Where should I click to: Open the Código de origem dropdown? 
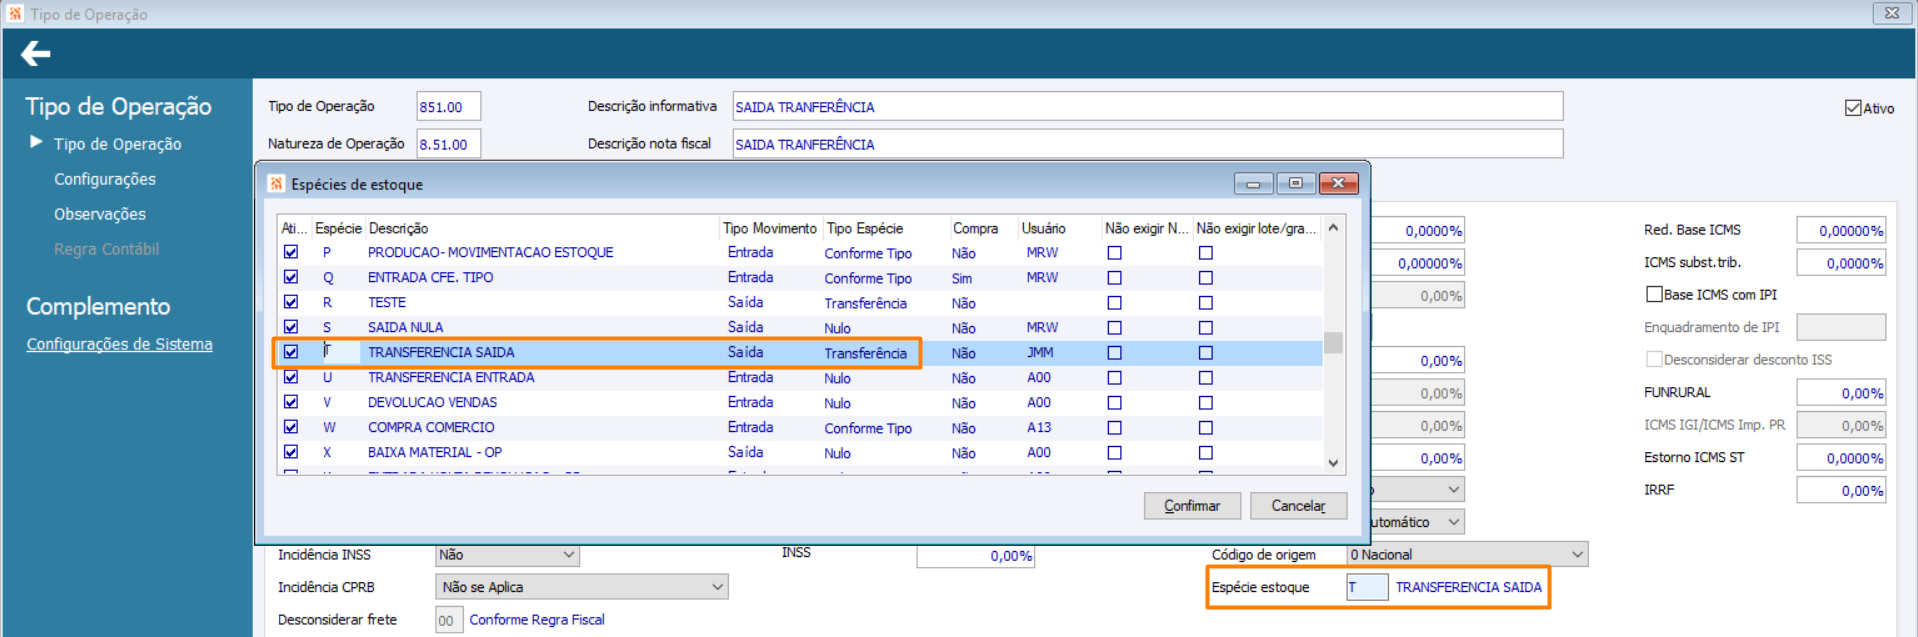[x=1466, y=555]
